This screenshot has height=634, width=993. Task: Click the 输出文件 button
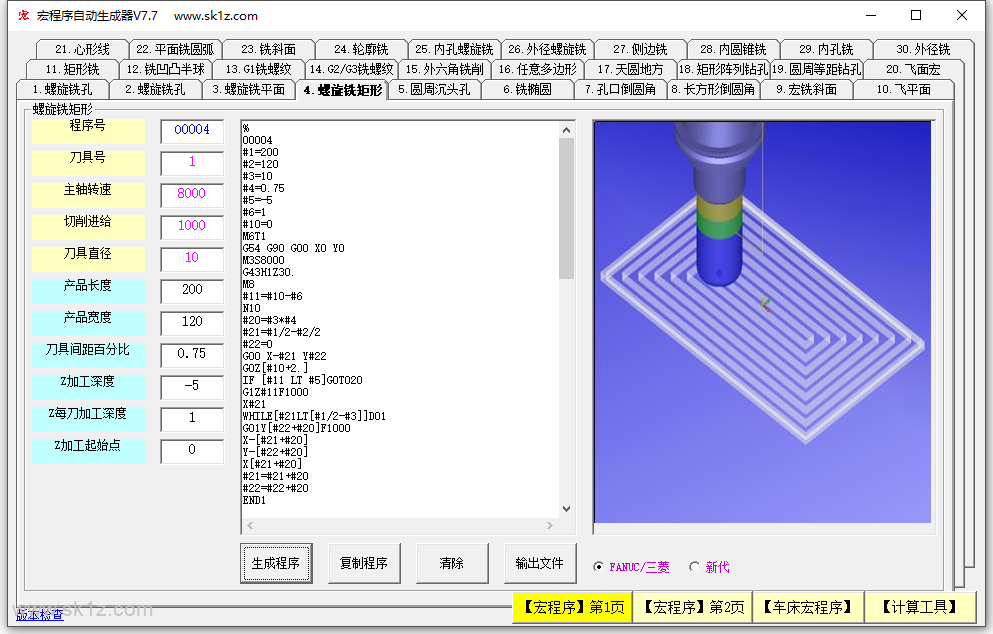(x=540, y=563)
